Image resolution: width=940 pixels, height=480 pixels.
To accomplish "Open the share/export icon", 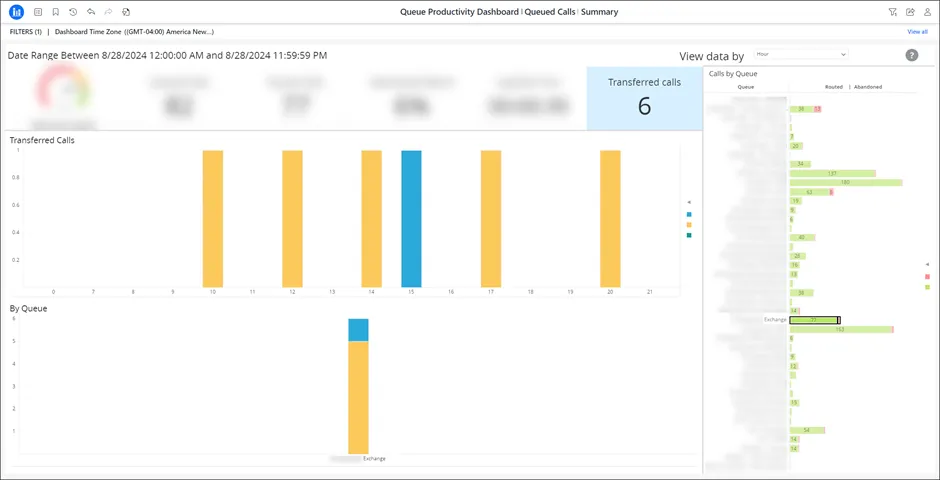I will click(910, 12).
